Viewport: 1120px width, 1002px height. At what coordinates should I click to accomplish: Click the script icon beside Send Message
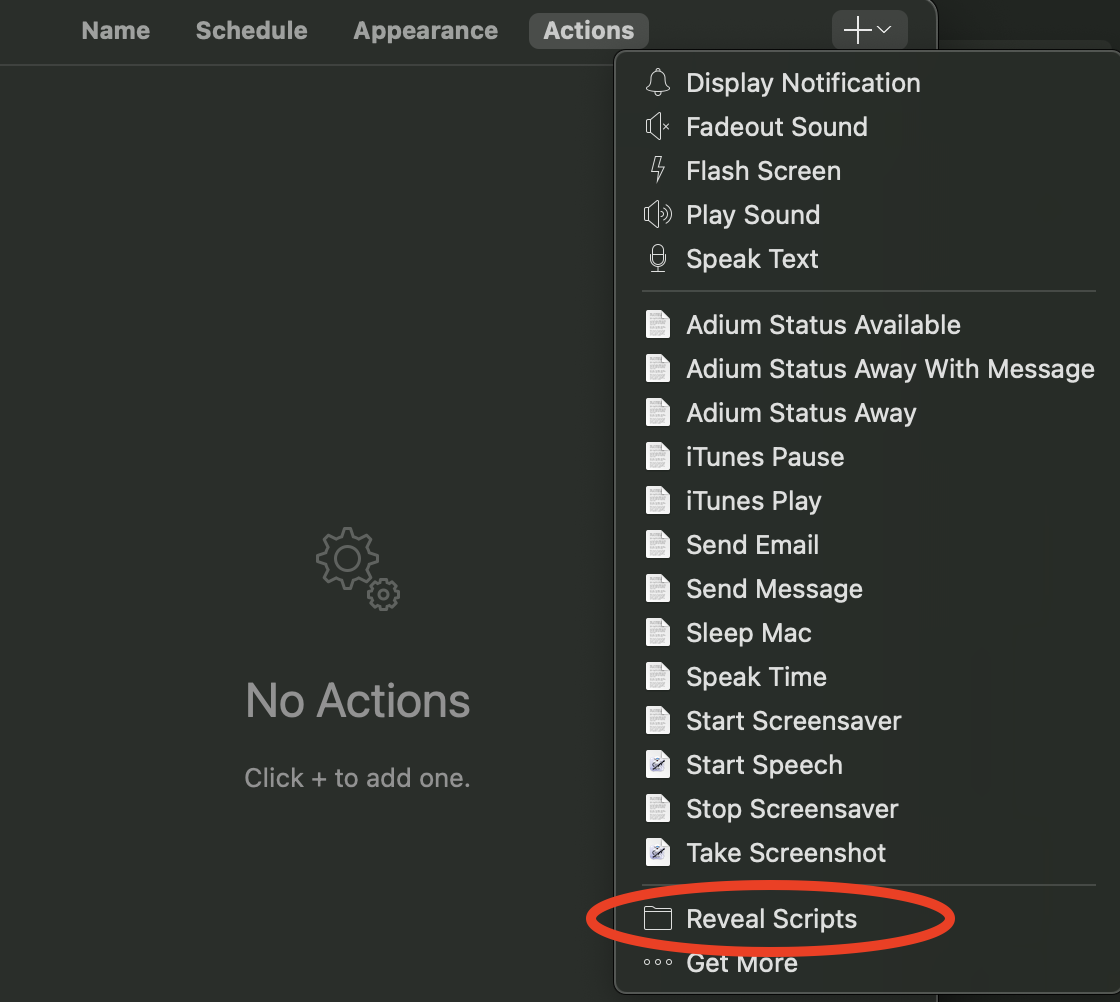[658, 588]
